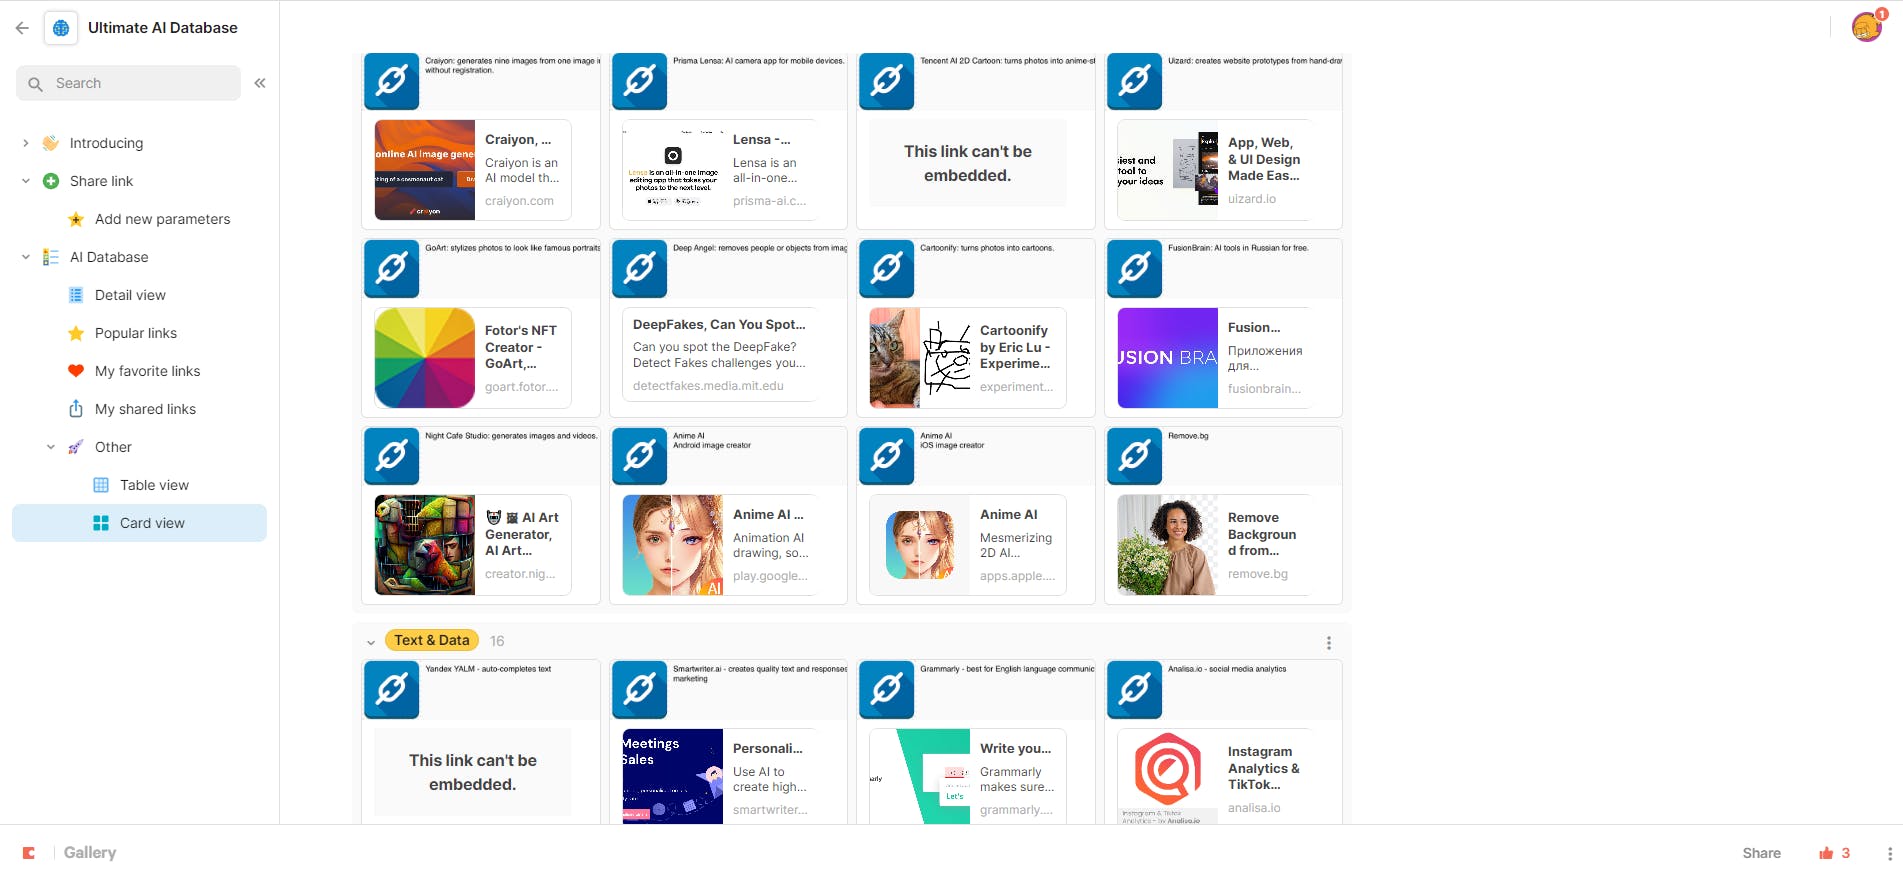Click the Crayiyon card link icon
This screenshot has width=1903, height=878.
click(392, 80)
